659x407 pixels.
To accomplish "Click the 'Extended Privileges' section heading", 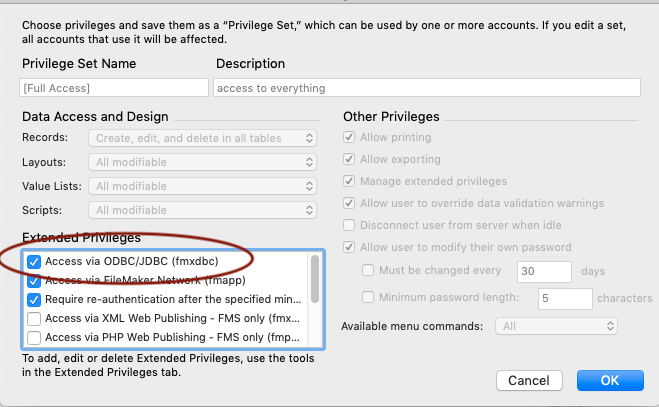I will [x=82, y=238].
